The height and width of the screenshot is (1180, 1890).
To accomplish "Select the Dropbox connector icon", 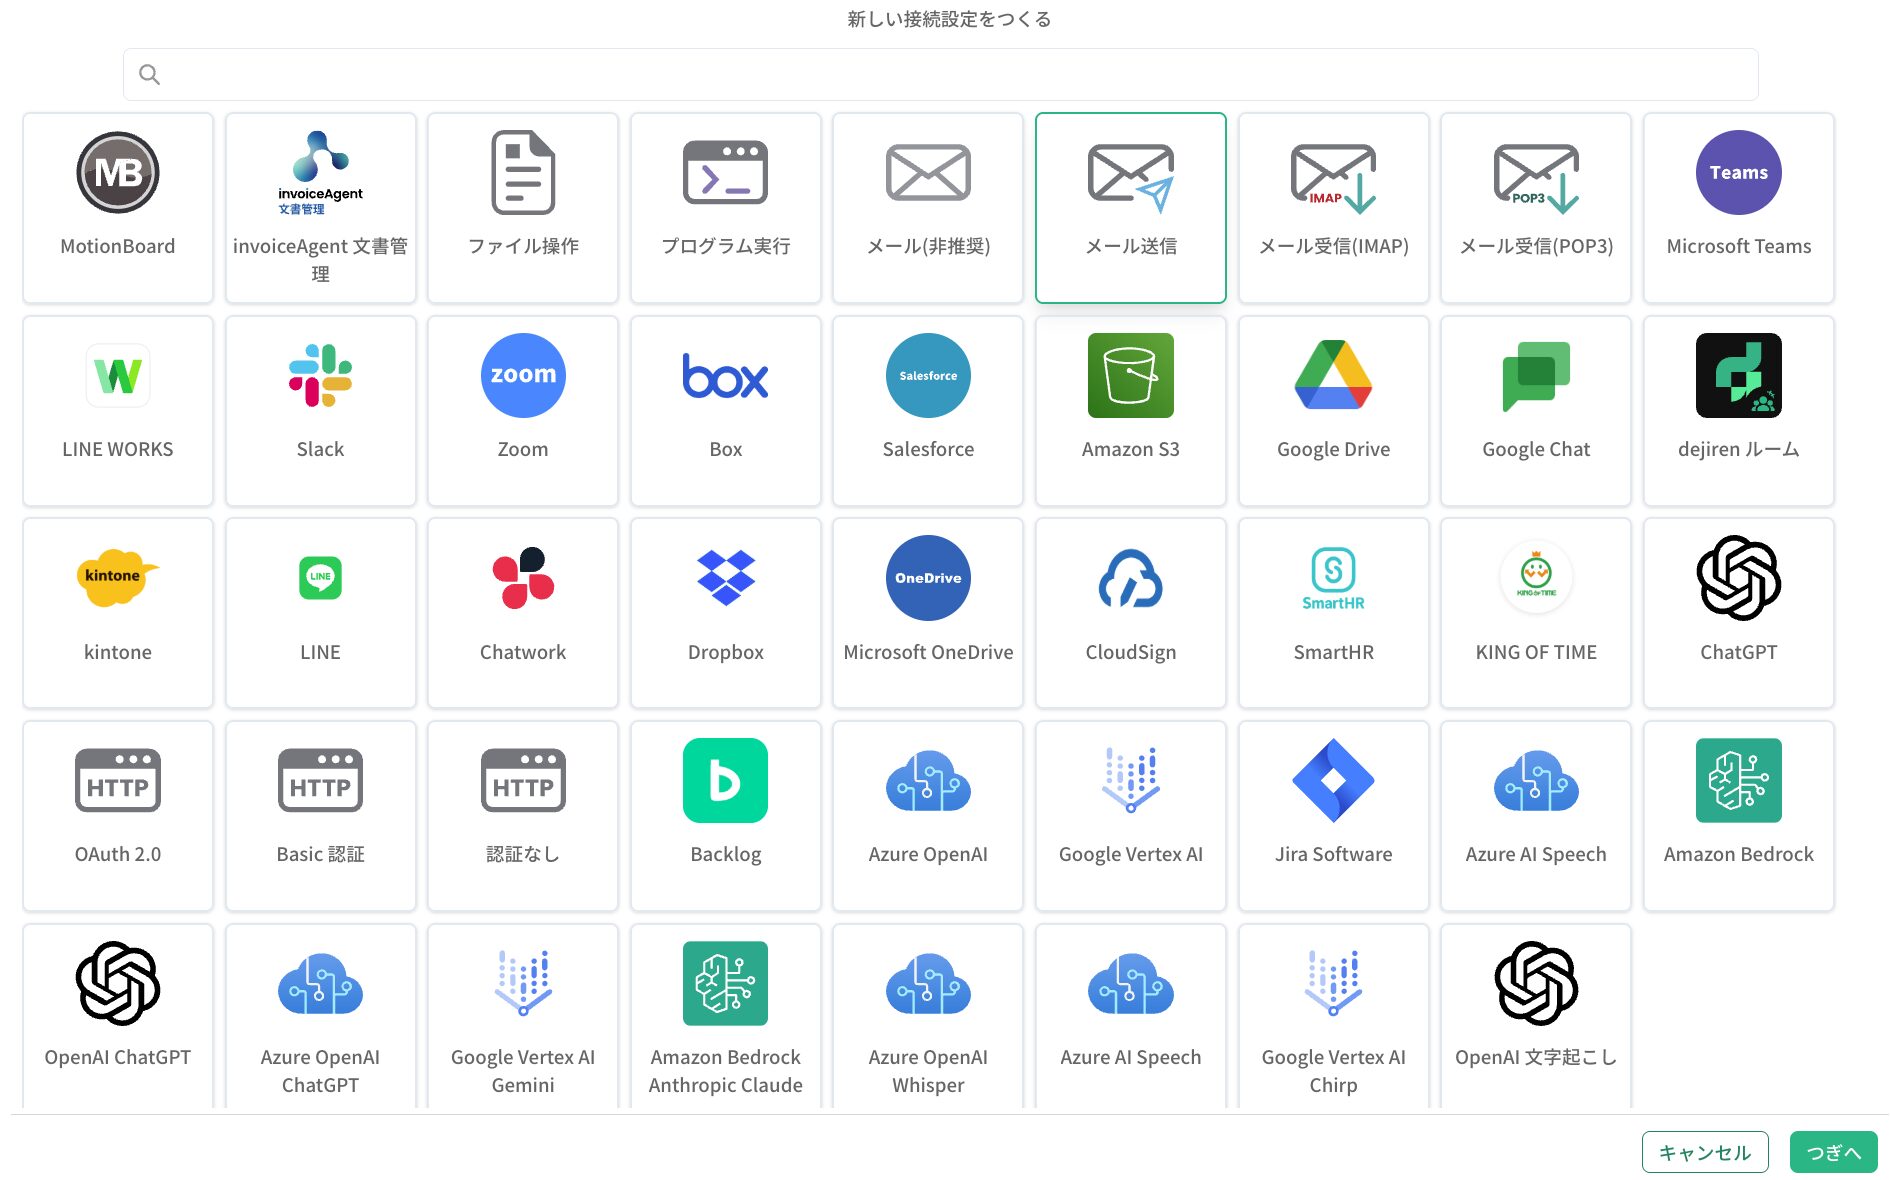I will tap(725, 578).
